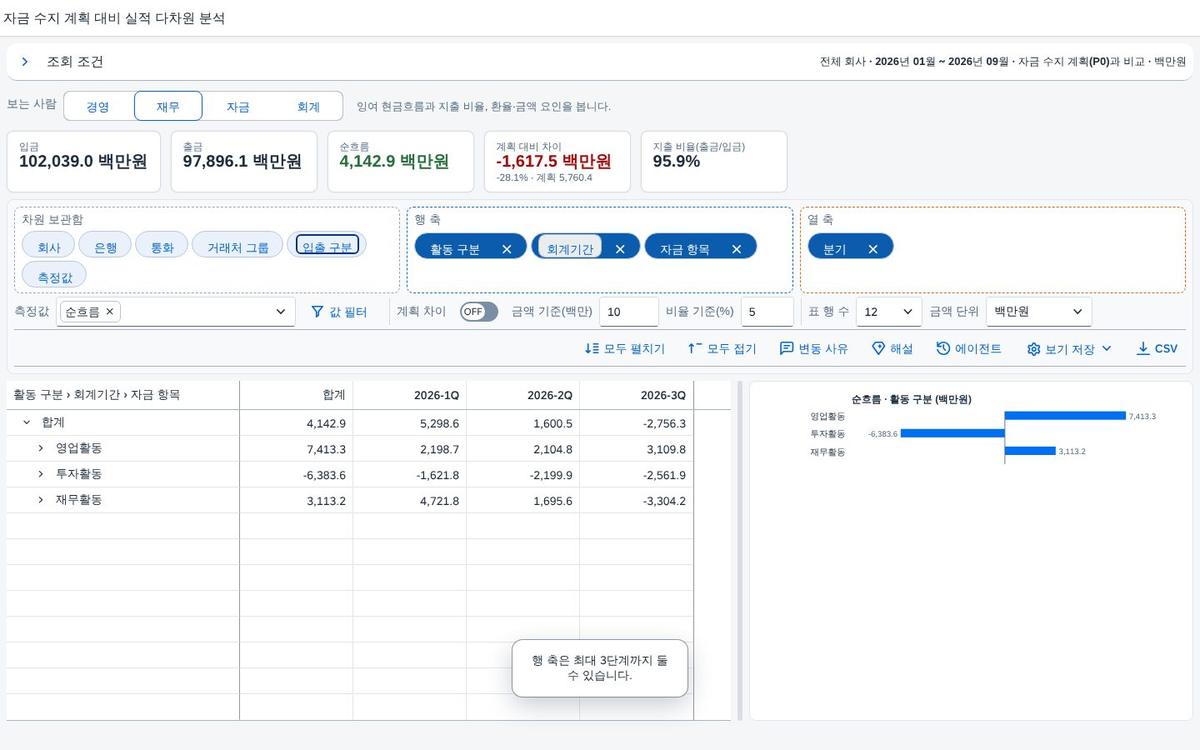Click the 7,413.3 영업활동 total cell

pos(297,449)
